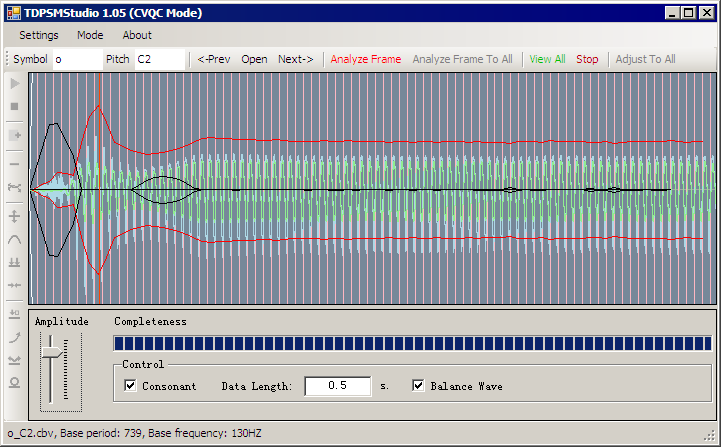721x447 pixels.
Task: Click the View All toolbar button
Action: (x=547, y=59)
